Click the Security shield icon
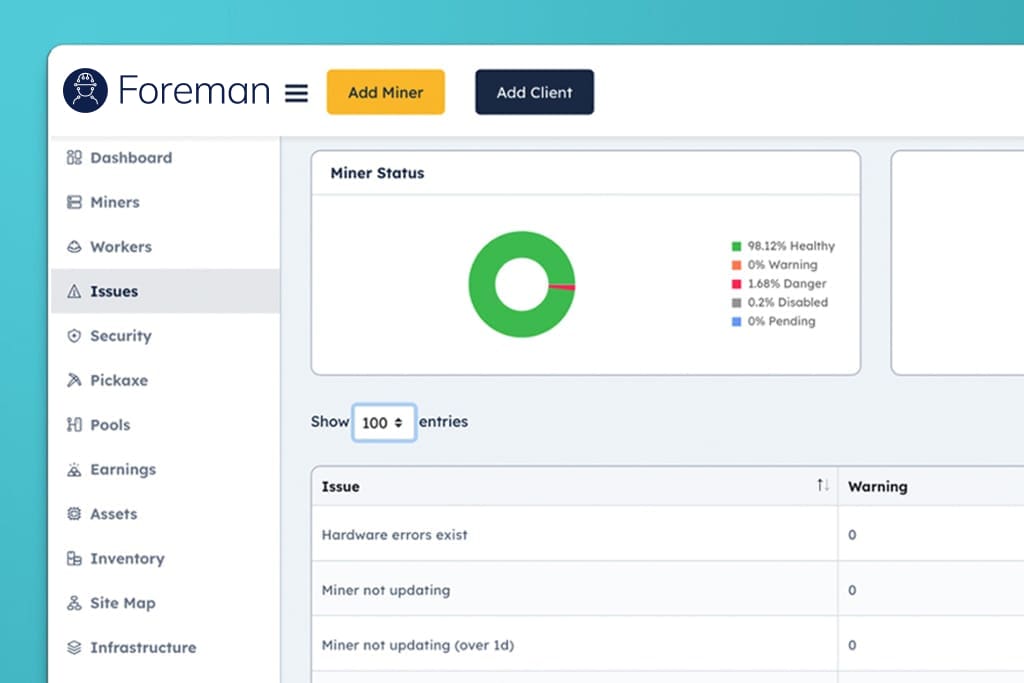This screenshot has height=683, width=1024. pos(74,336)
